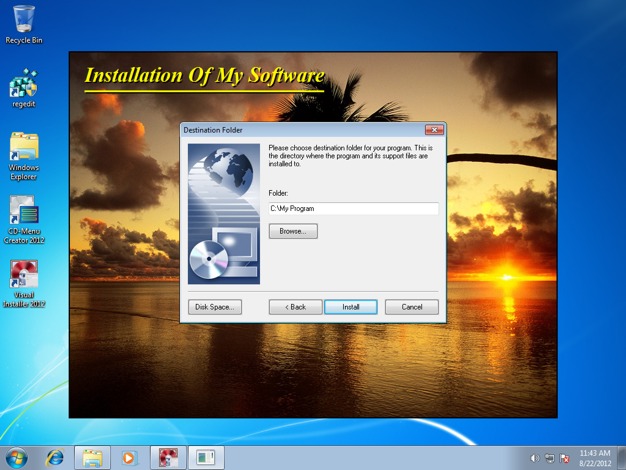Close the Destination Folder dialog
626x470 pixels.
[434, 130]
